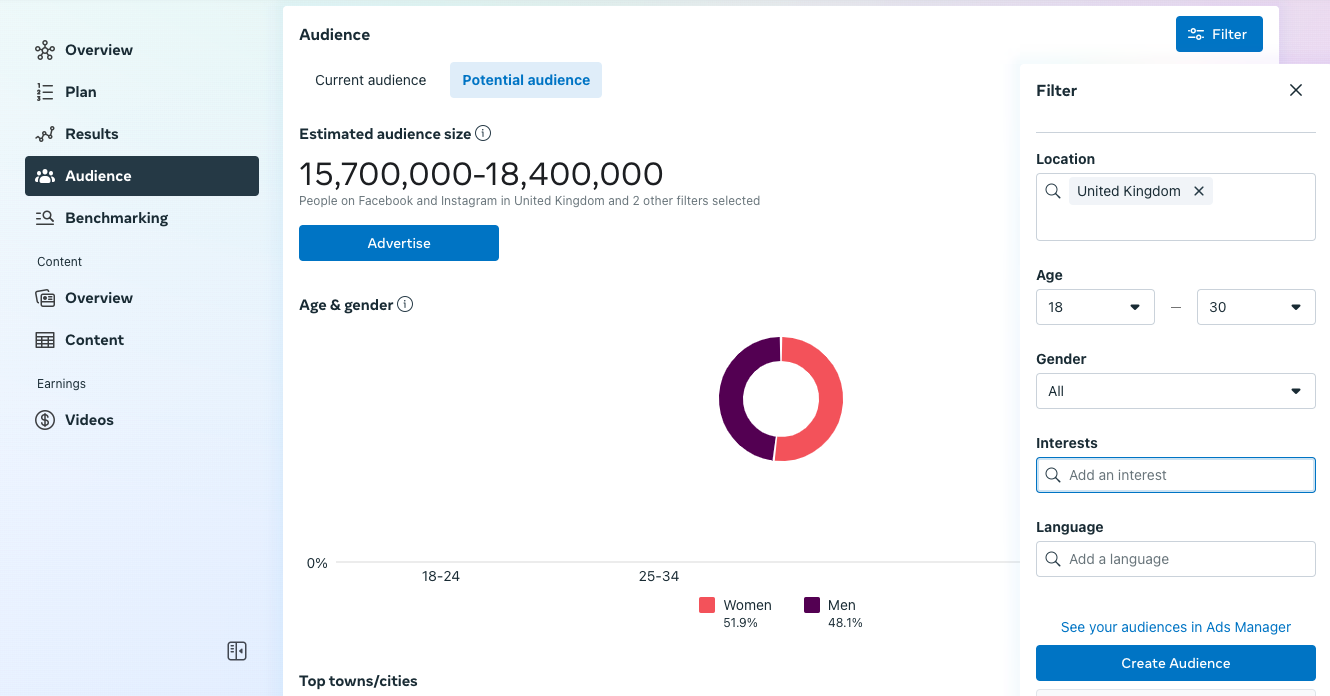This screenshot has height=696, width=1330.
Task: Open Videos under Earnings
Action: [87, 419]
